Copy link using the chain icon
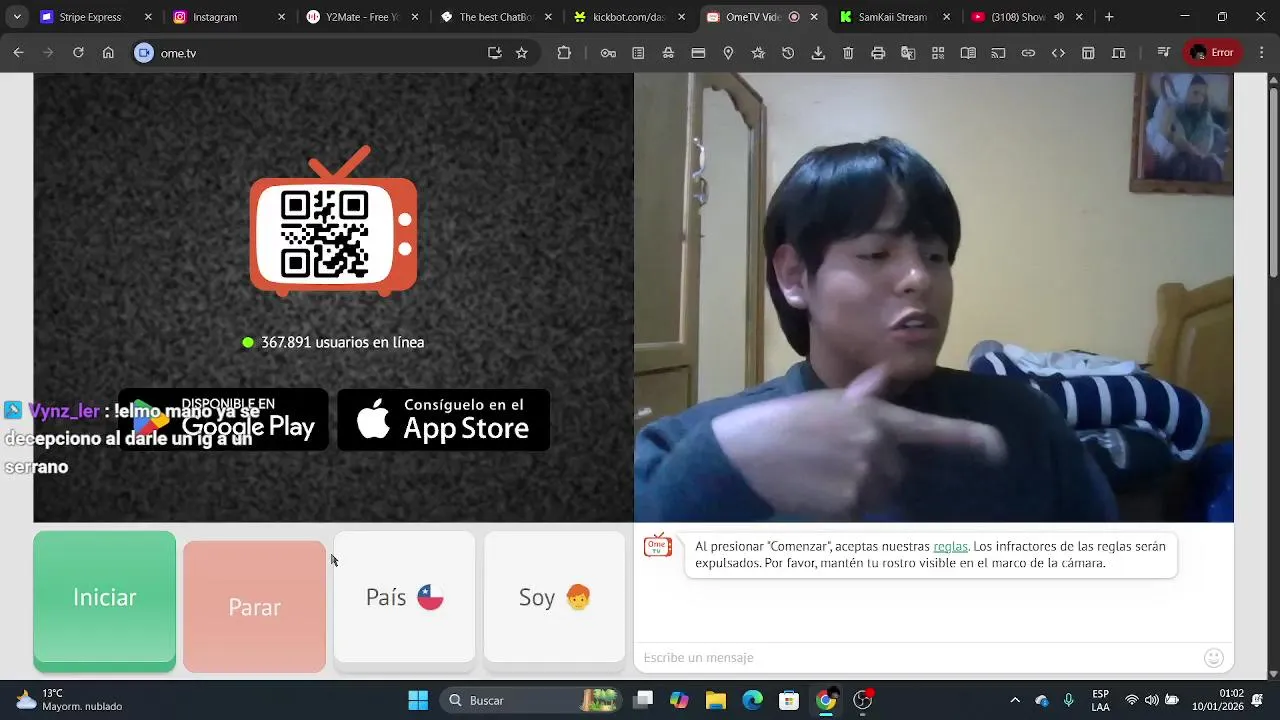This screenshot has width=1280, height=720. pos(1028,53)
